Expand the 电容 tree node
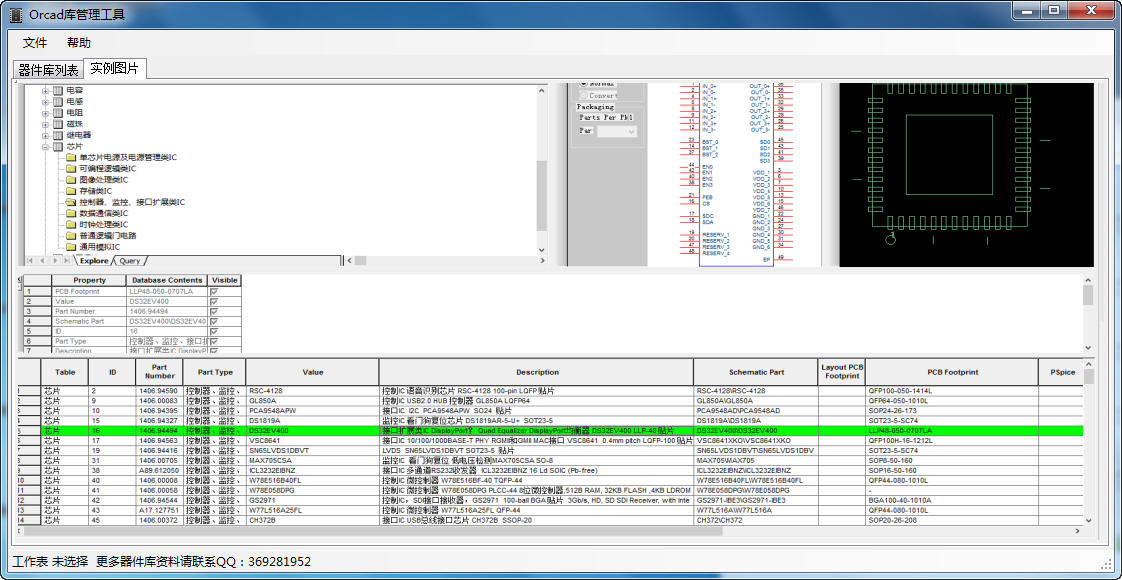Viewport: 1122px width, 580px height. 45,91
